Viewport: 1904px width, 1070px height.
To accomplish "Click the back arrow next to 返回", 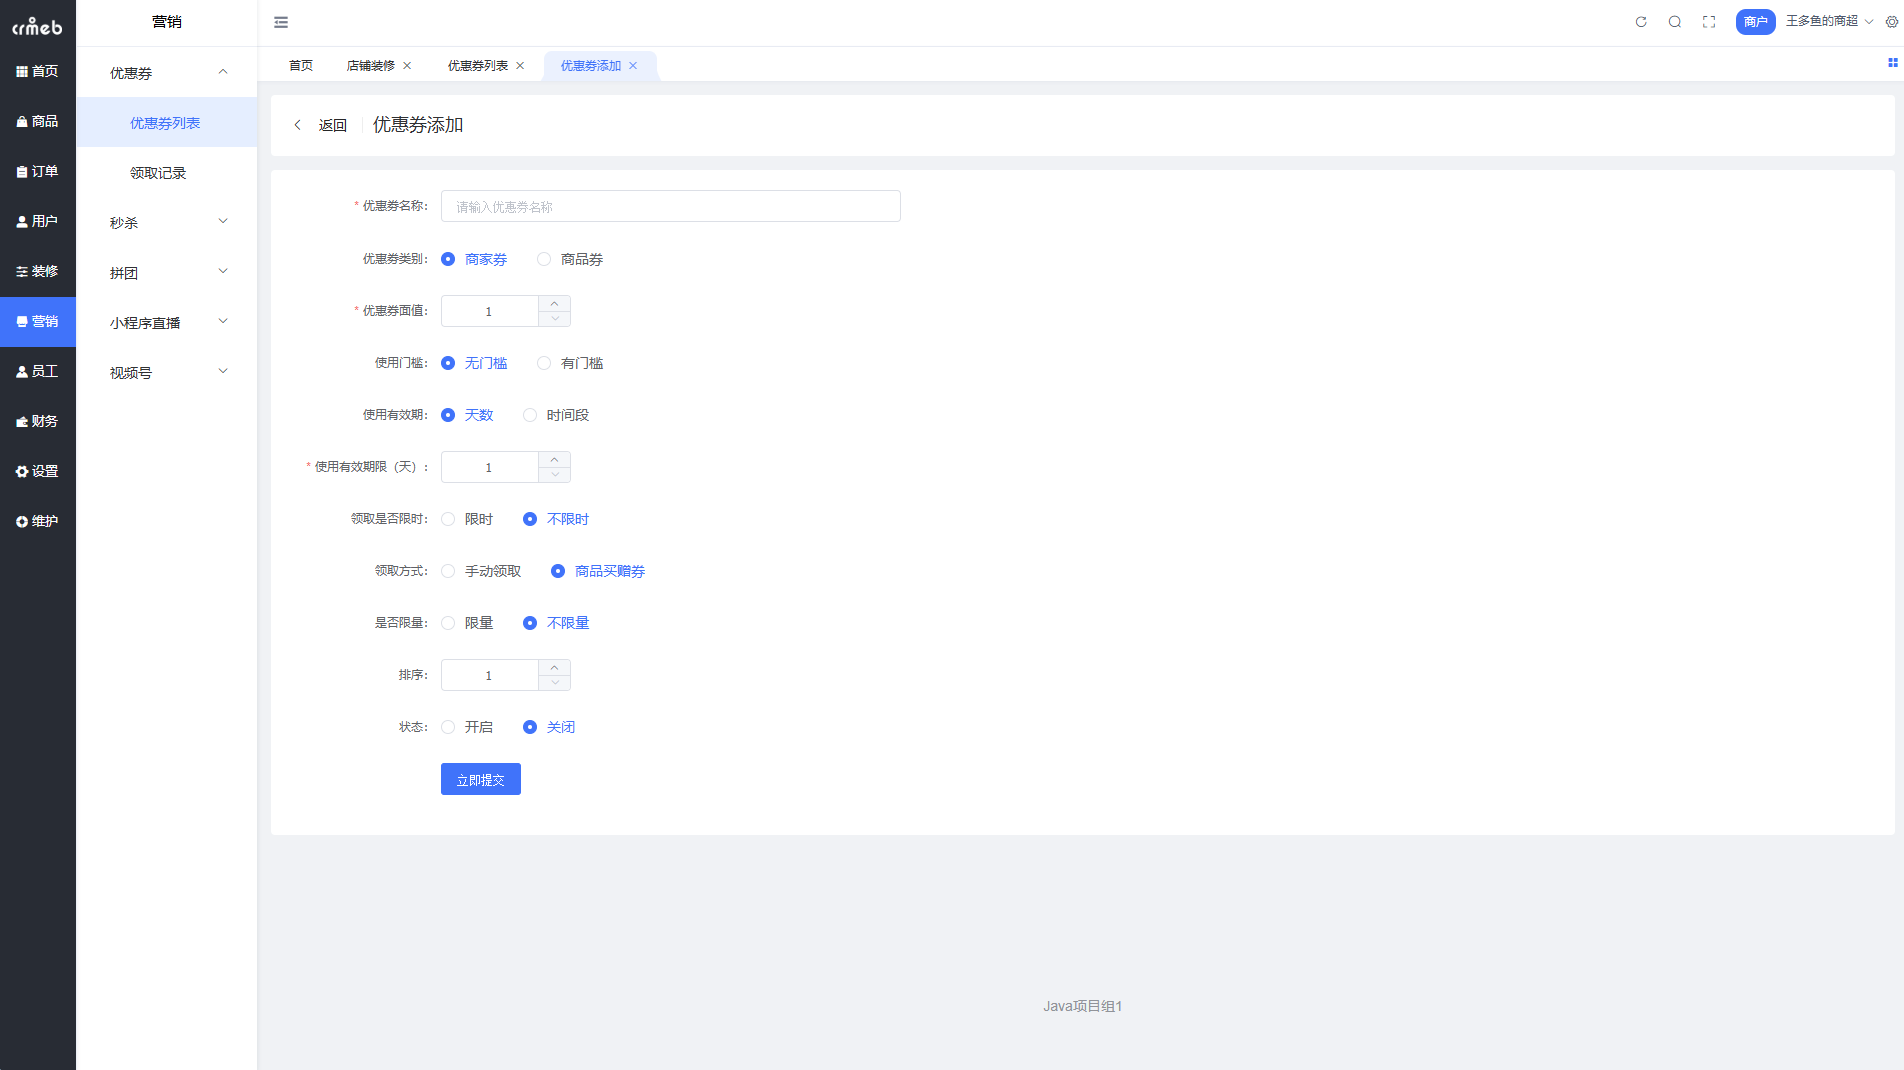I will click(297, 125).
